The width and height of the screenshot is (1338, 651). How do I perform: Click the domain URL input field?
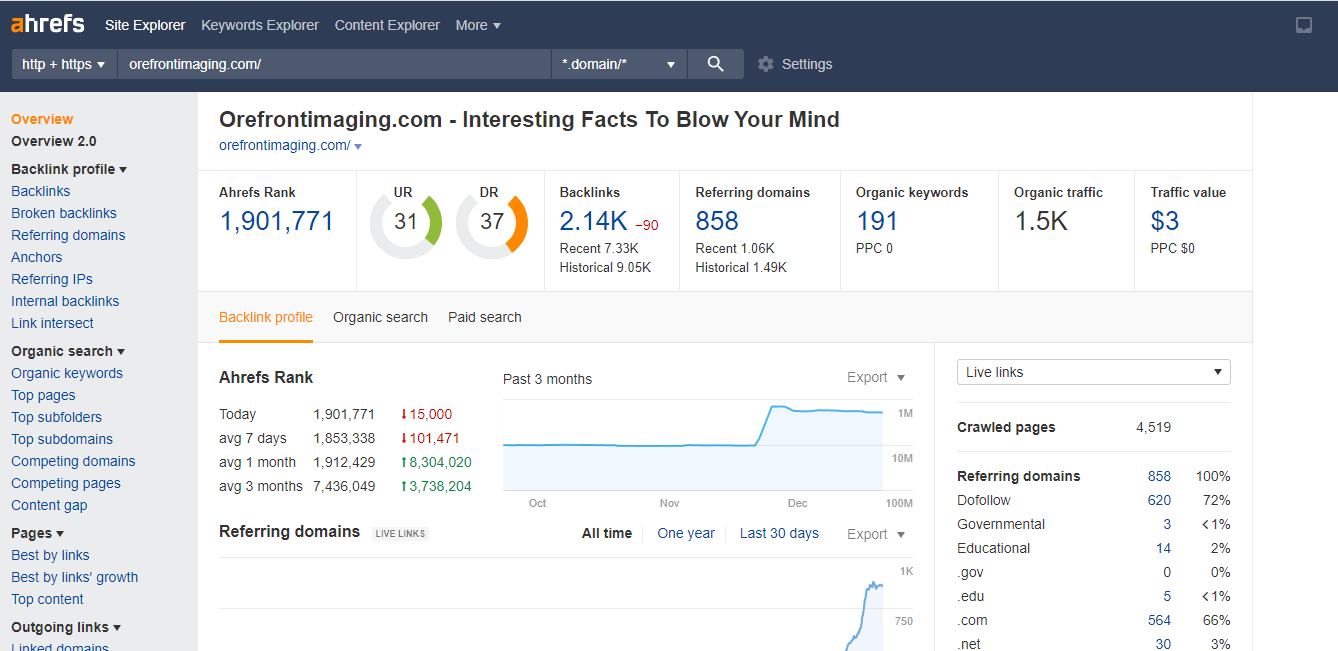tap(334, 64)
